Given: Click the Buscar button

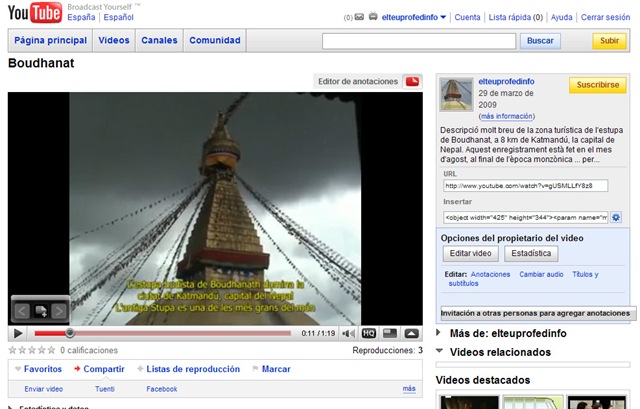Looking at the screenshot, I should [540, 41].
